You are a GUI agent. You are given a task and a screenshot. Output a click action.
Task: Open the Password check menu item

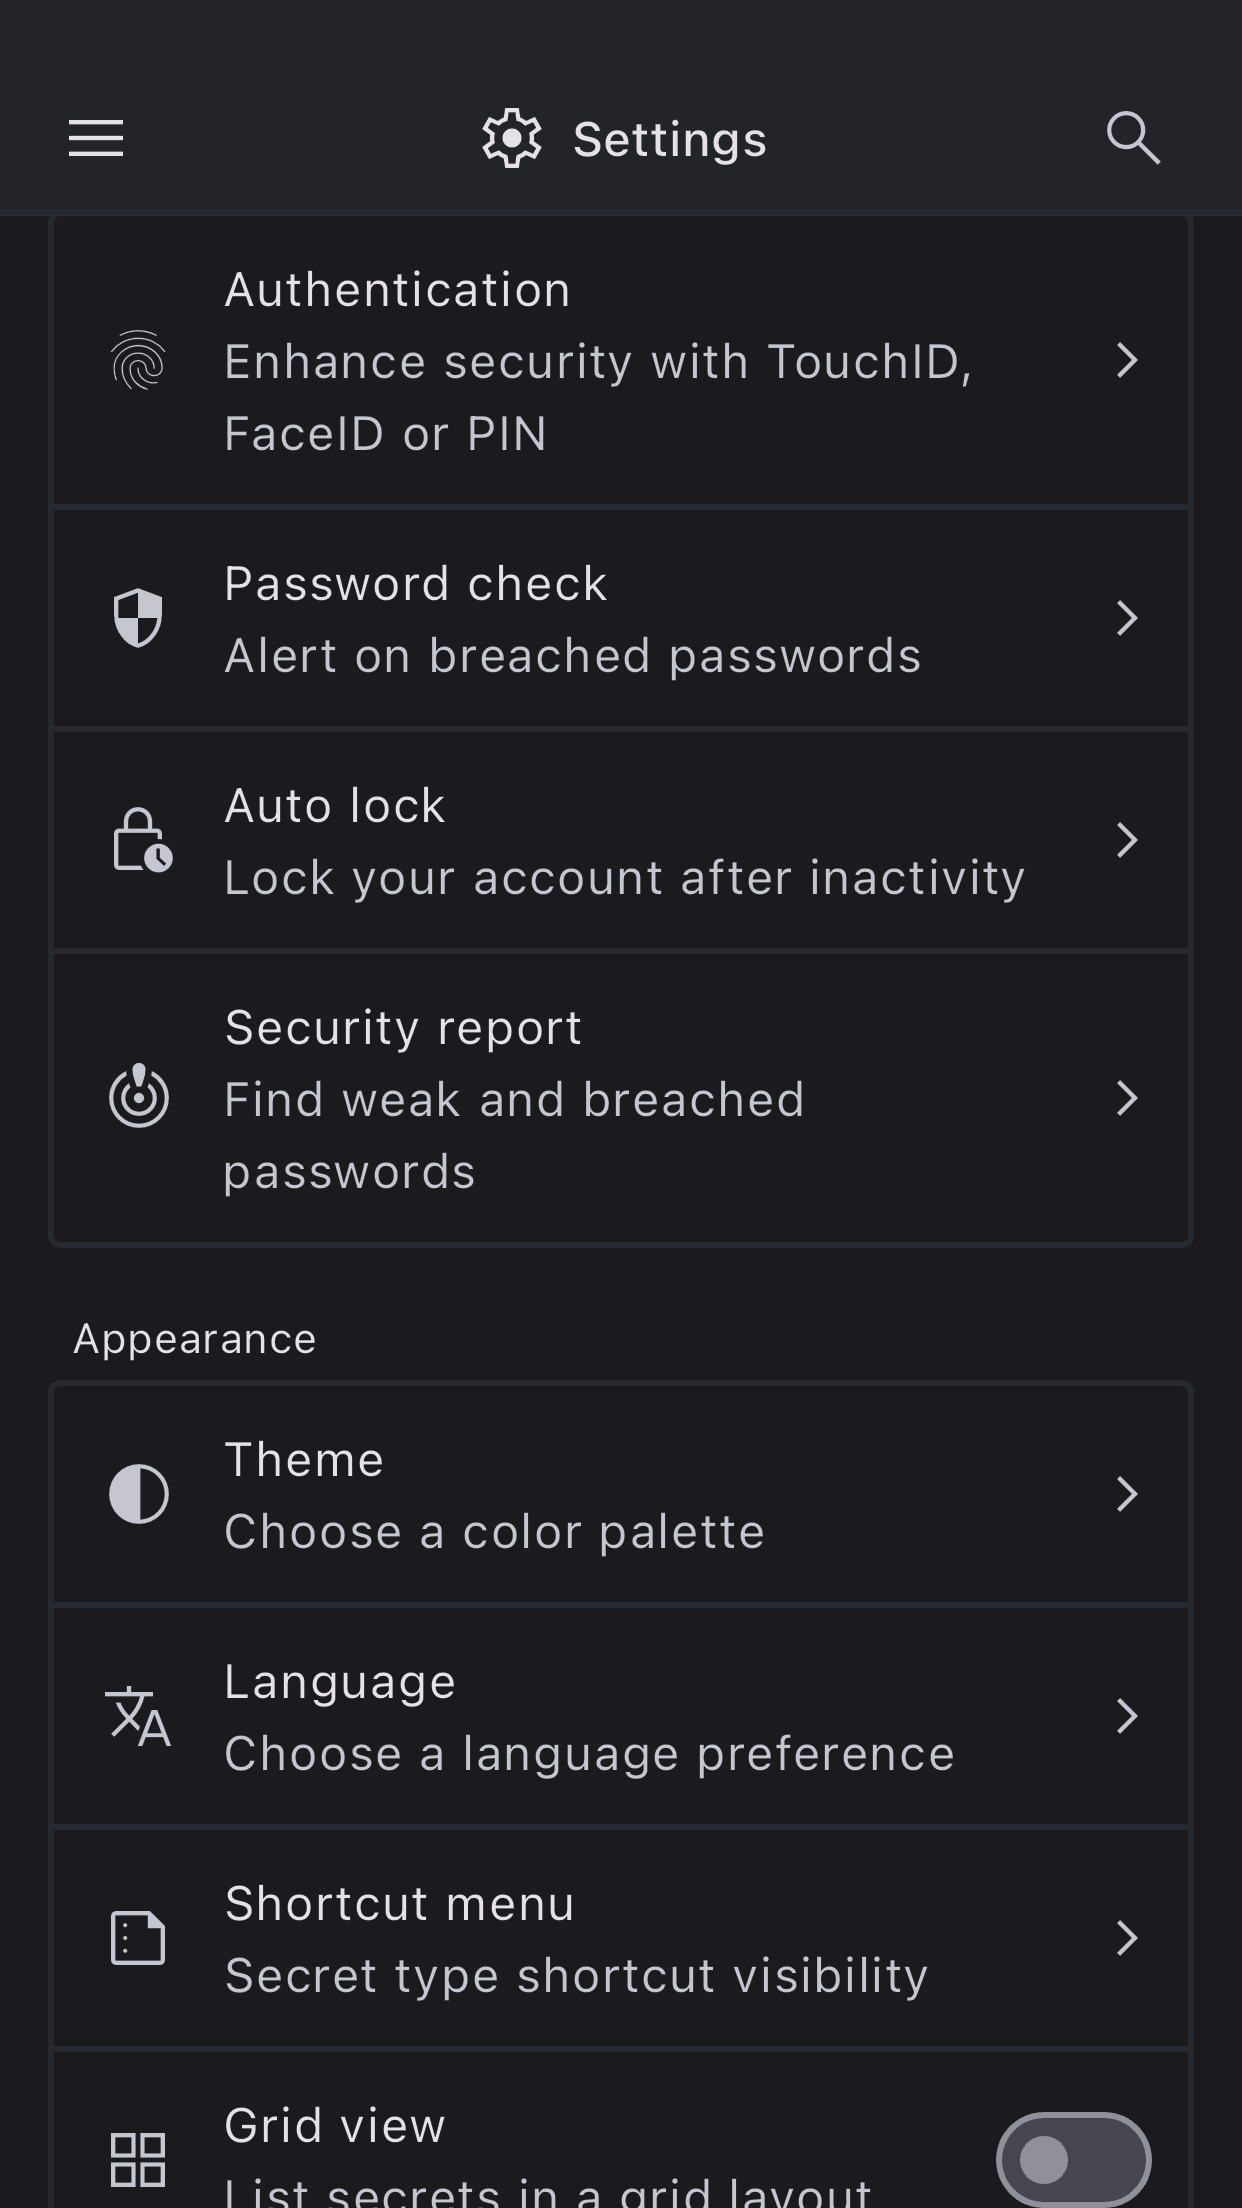point(570,619)
